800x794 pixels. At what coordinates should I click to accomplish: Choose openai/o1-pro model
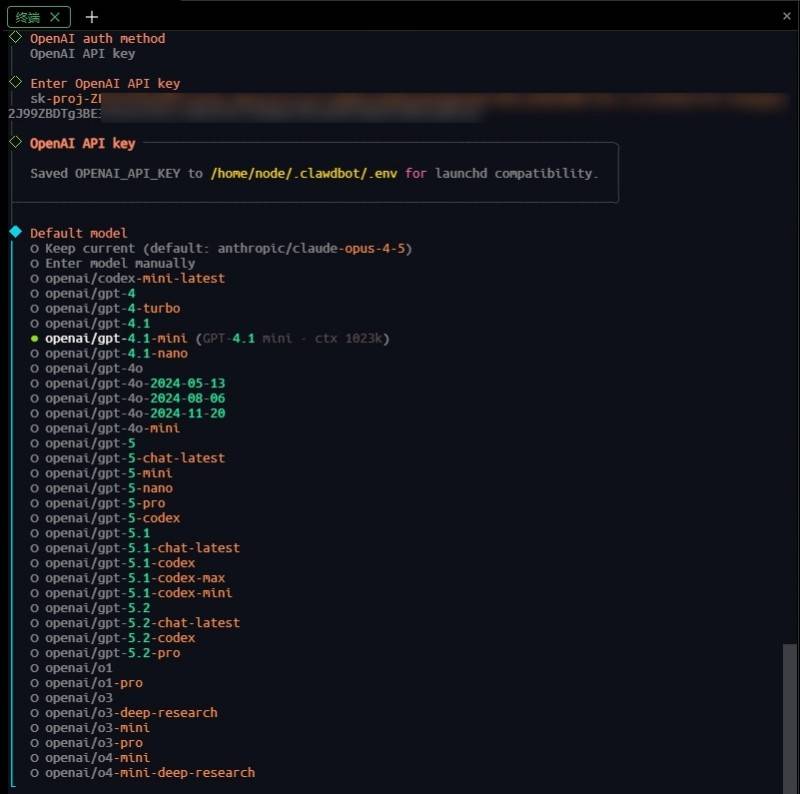pyautogui.click(x=87, y=683)
